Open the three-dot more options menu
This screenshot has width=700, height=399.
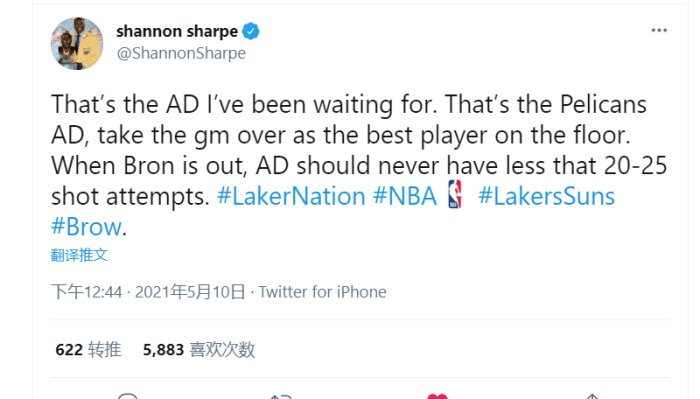pos(659,30)
